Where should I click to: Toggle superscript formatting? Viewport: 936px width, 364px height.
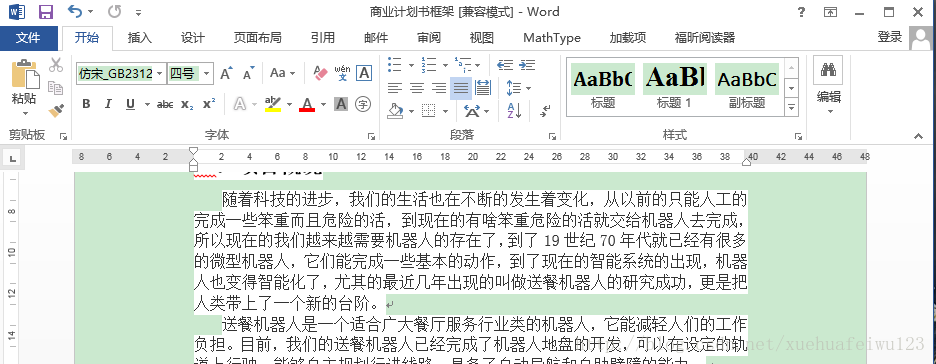(208, 104)
